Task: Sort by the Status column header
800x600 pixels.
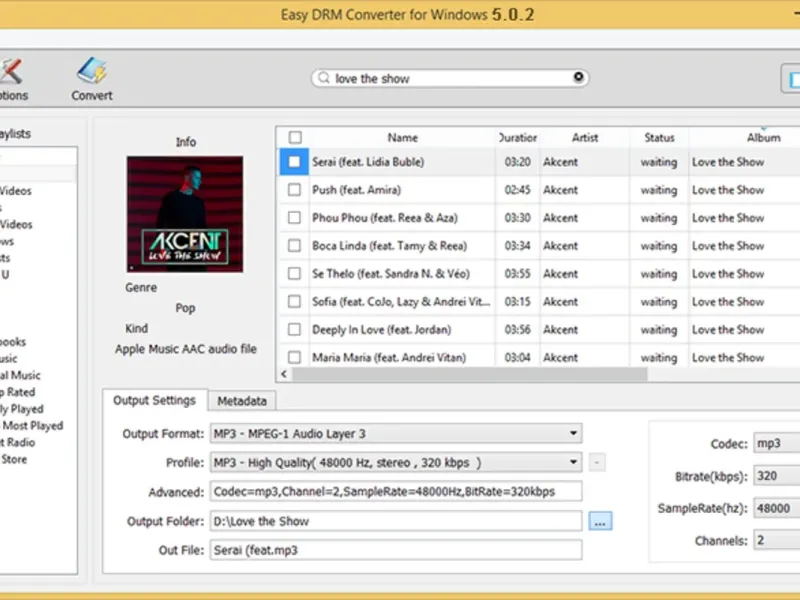Action: (x=659, y=138)
